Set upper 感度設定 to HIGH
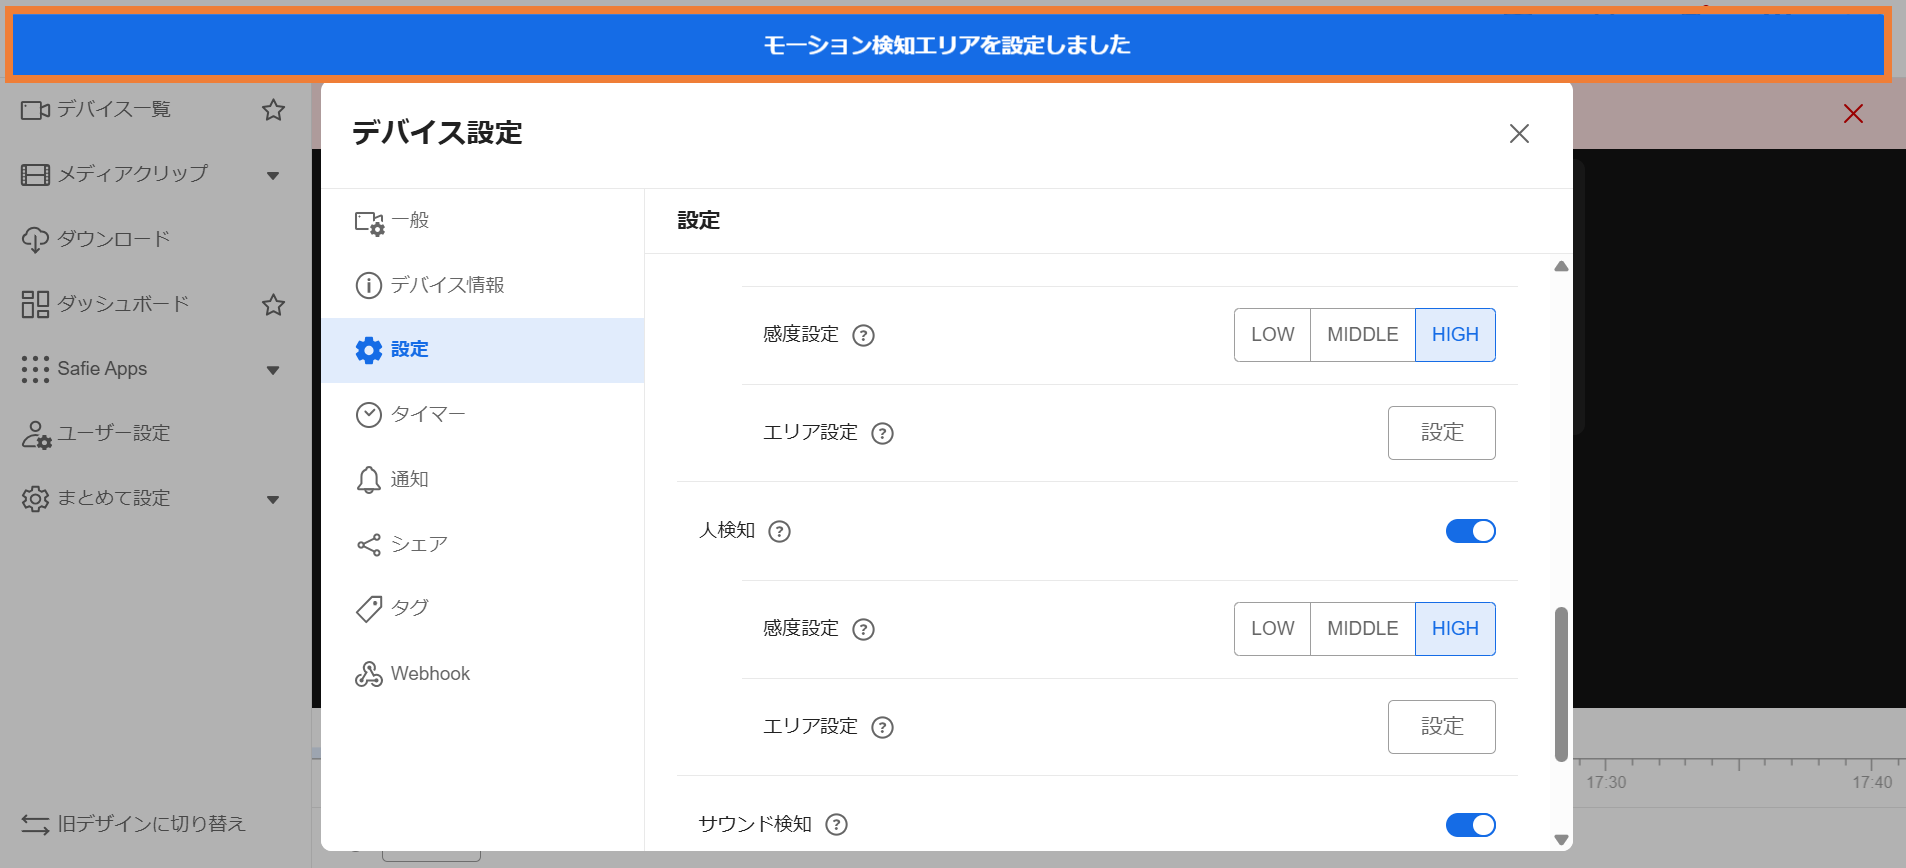 1455,335
